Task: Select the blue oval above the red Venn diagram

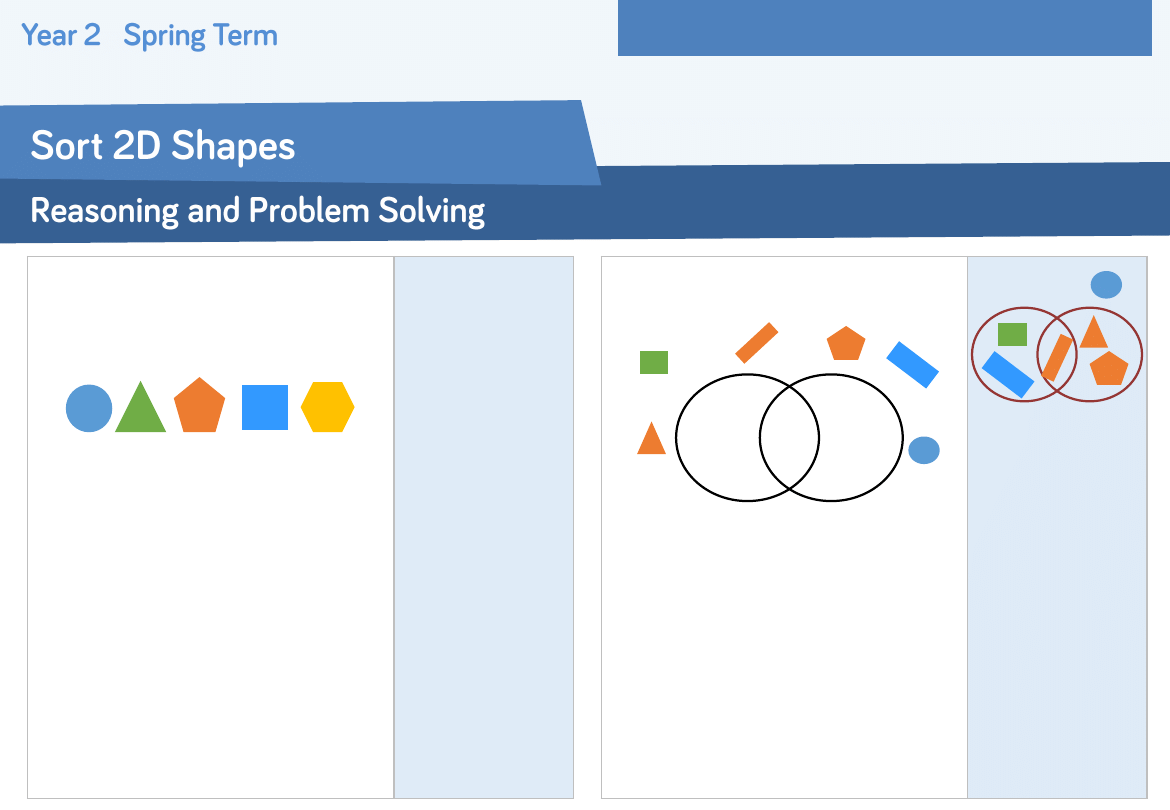Action: [1106, 285]
